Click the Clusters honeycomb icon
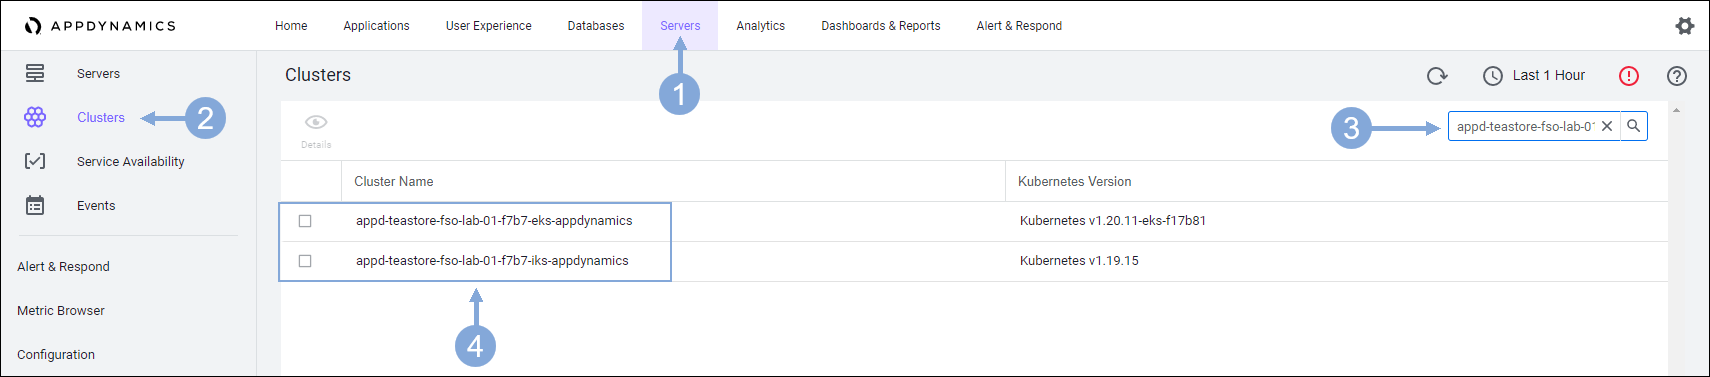This screenshot has width=1710, height=377. pos(35,118)
